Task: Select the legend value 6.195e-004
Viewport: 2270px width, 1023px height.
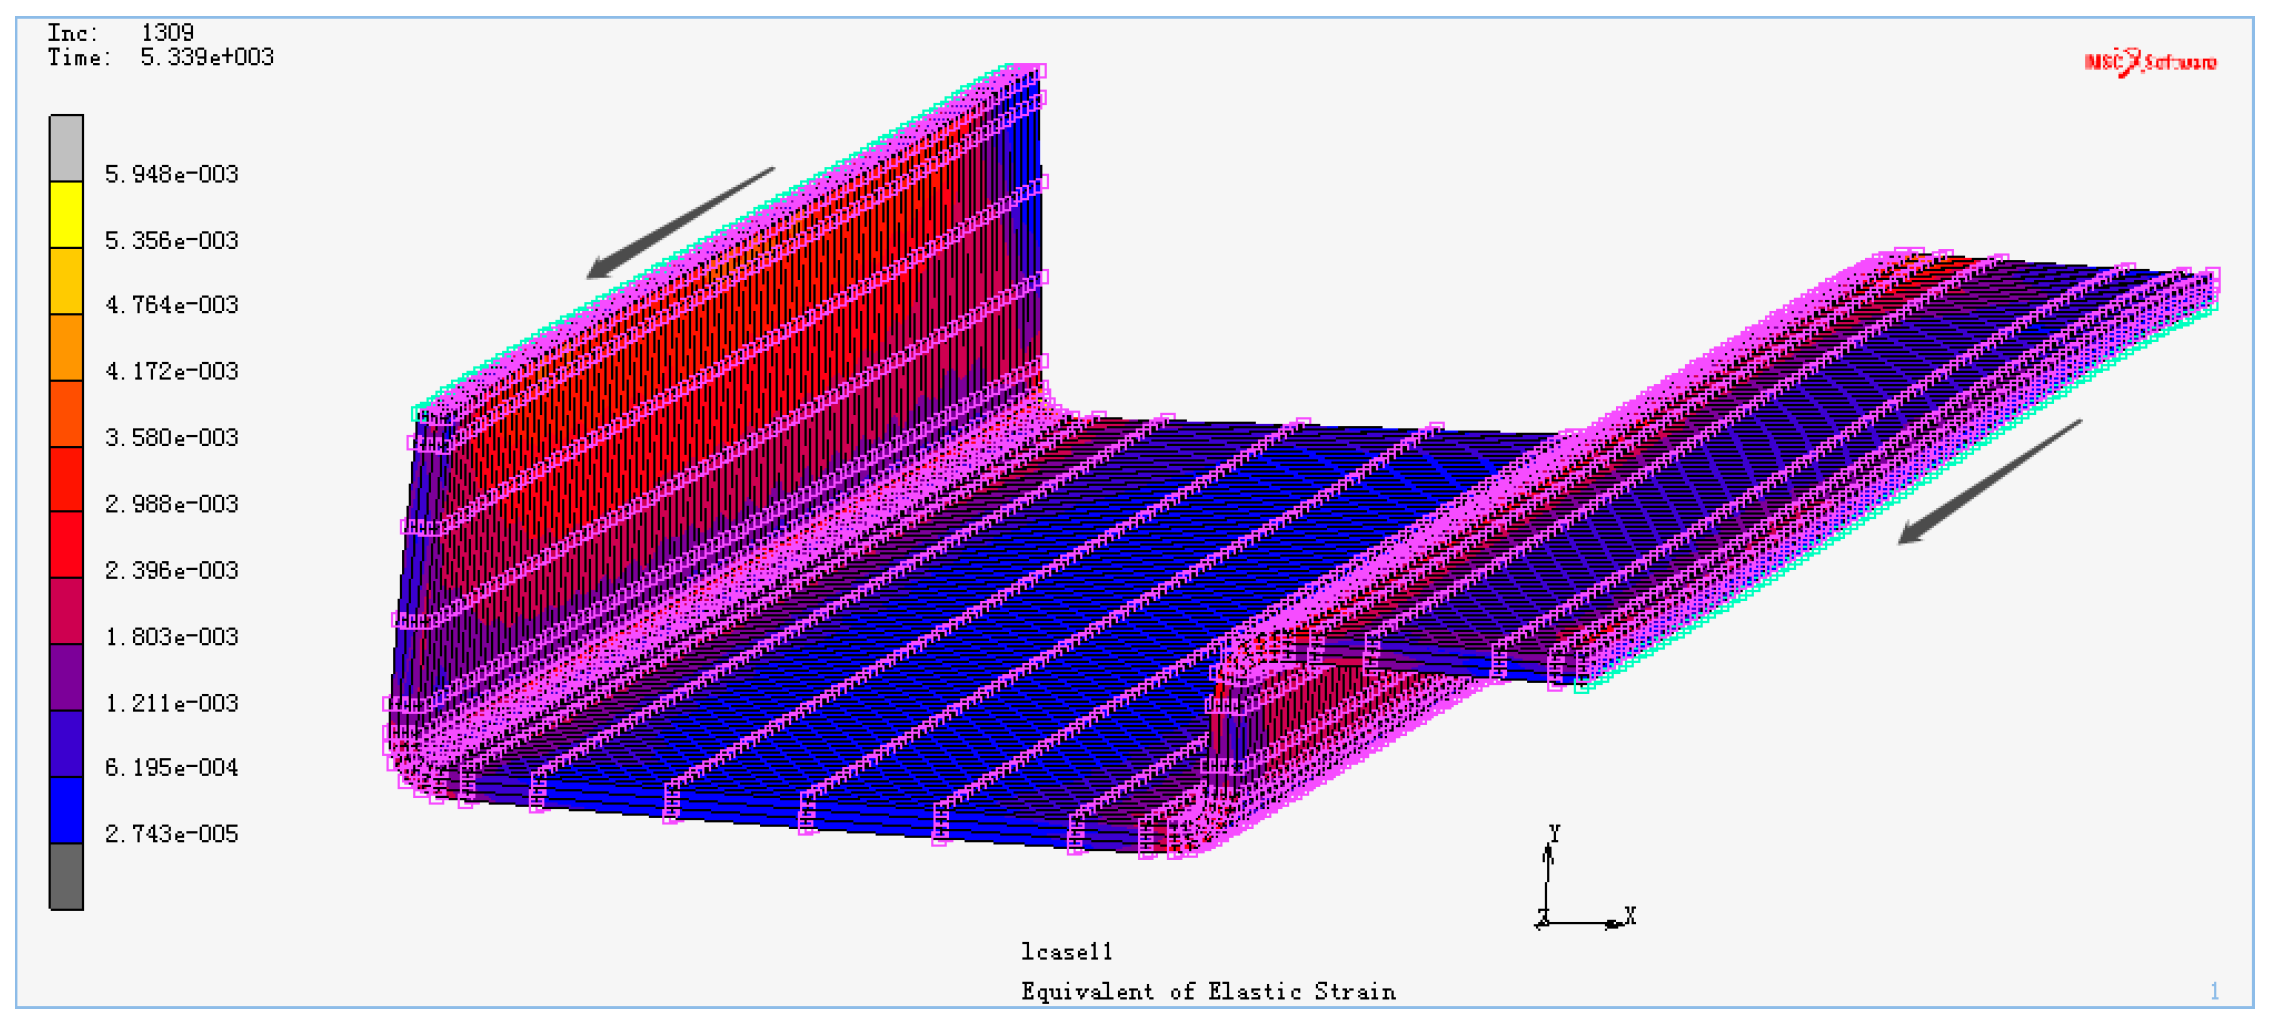Action: pyautogui.click(x=172, y=767)
